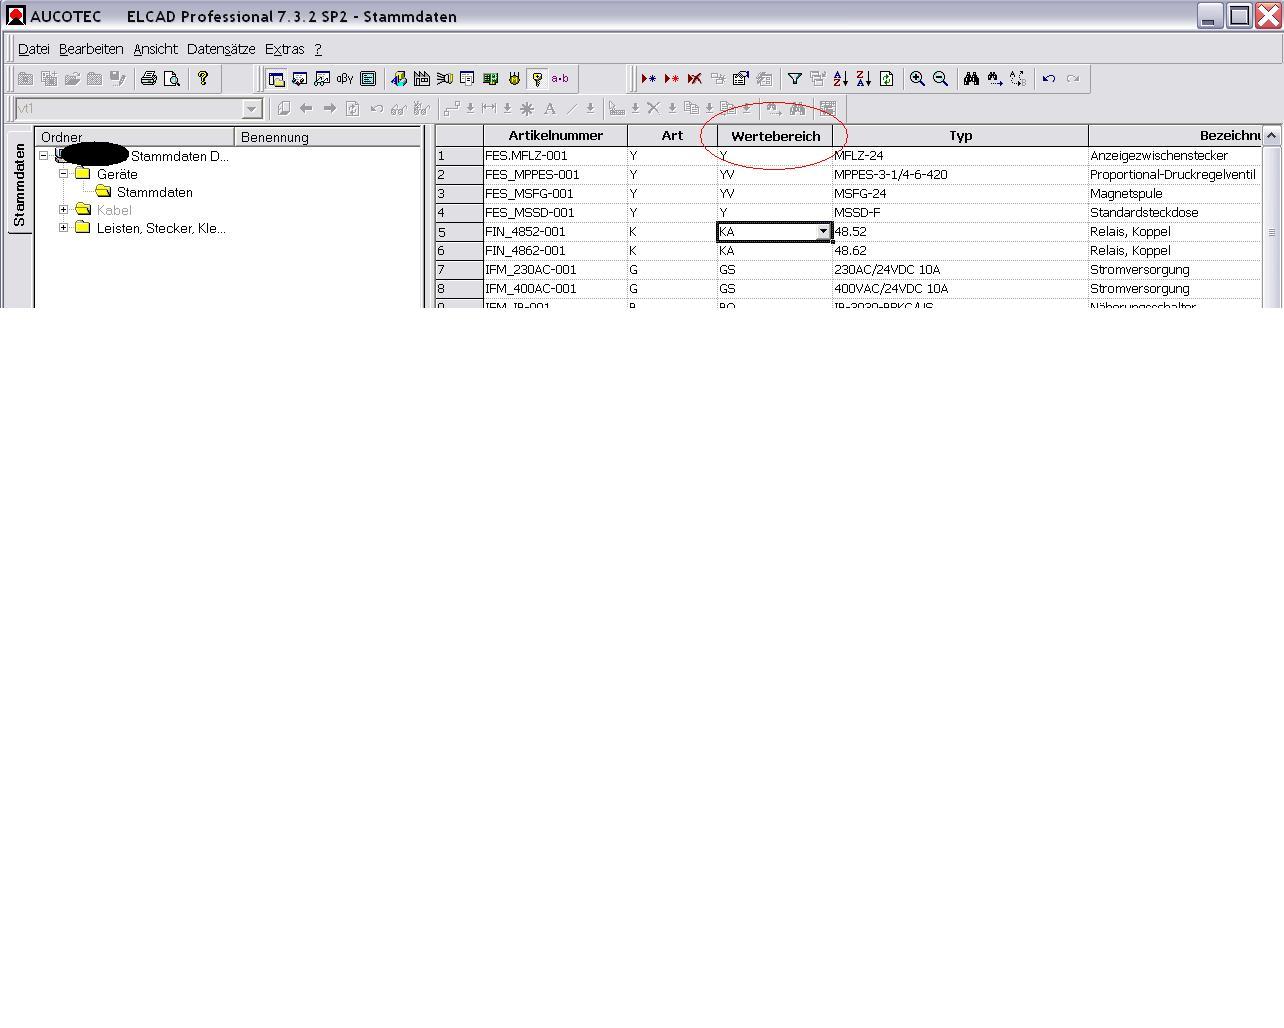1284x1028 pixels.
Task: Click the Artikelnummer column header
Action: [555, 135]
